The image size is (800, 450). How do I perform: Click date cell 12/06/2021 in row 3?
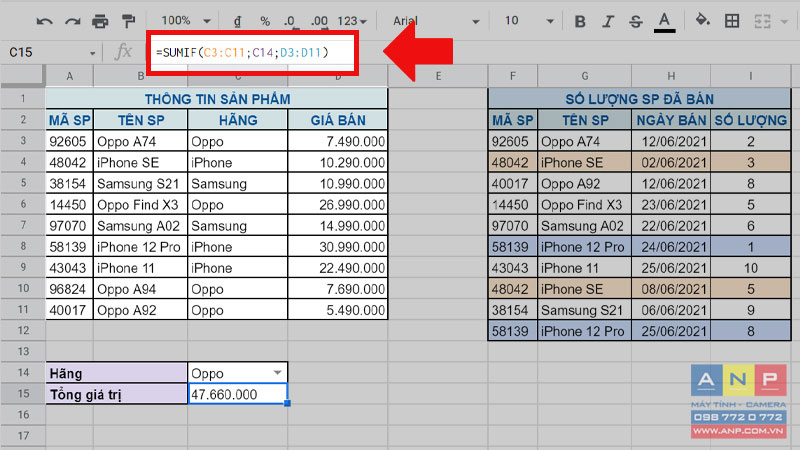671,141
